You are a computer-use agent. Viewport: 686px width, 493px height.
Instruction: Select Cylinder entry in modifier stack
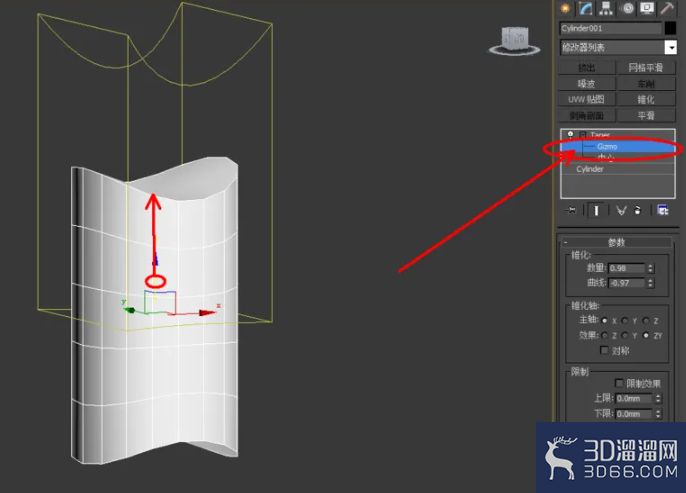618,169
